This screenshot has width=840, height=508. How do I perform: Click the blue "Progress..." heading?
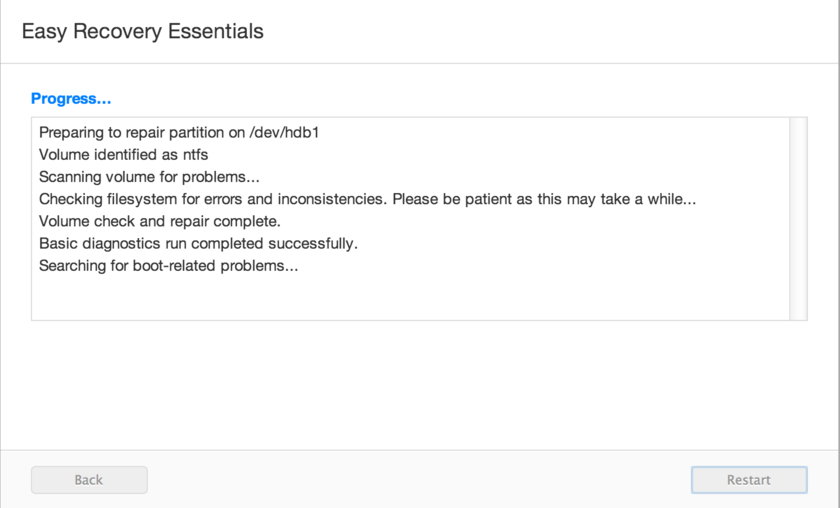[x=71, y=98]
